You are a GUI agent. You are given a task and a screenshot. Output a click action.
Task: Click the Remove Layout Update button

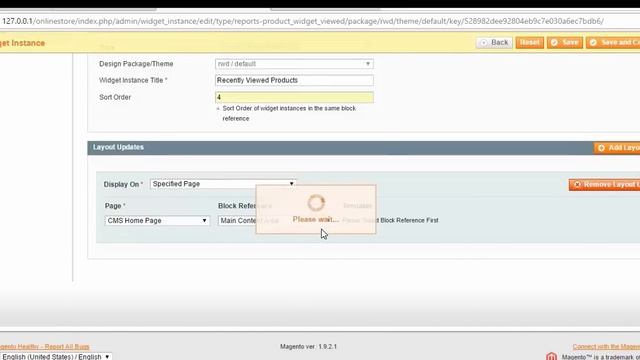tap(604, 184)
